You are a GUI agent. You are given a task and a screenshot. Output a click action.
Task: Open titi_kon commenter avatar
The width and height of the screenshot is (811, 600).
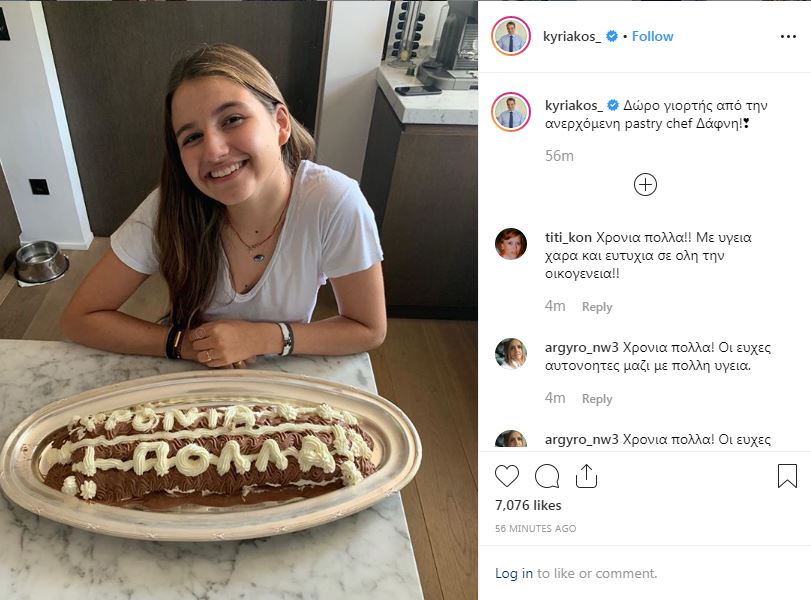(511, 244)
